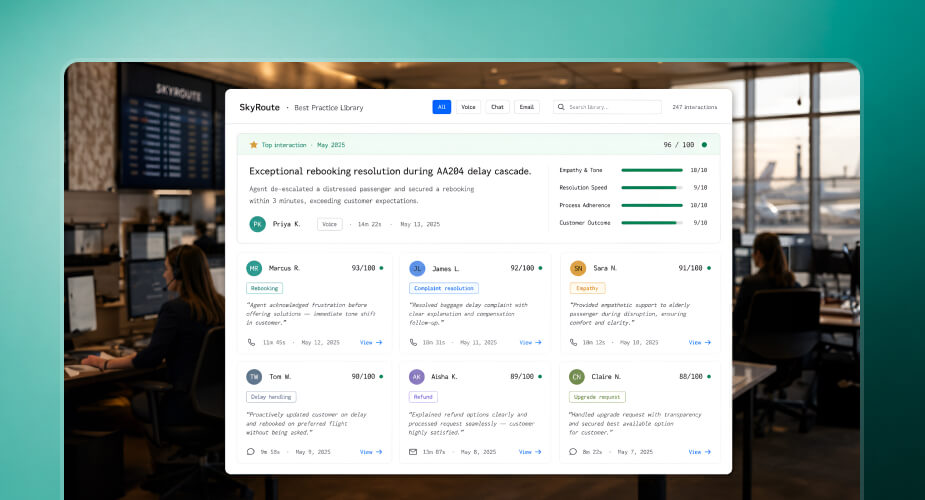The height and width of the screenshot is (500, 925).
Task: Click the MR avatar for Marcus R.
Action: (254, 268)
